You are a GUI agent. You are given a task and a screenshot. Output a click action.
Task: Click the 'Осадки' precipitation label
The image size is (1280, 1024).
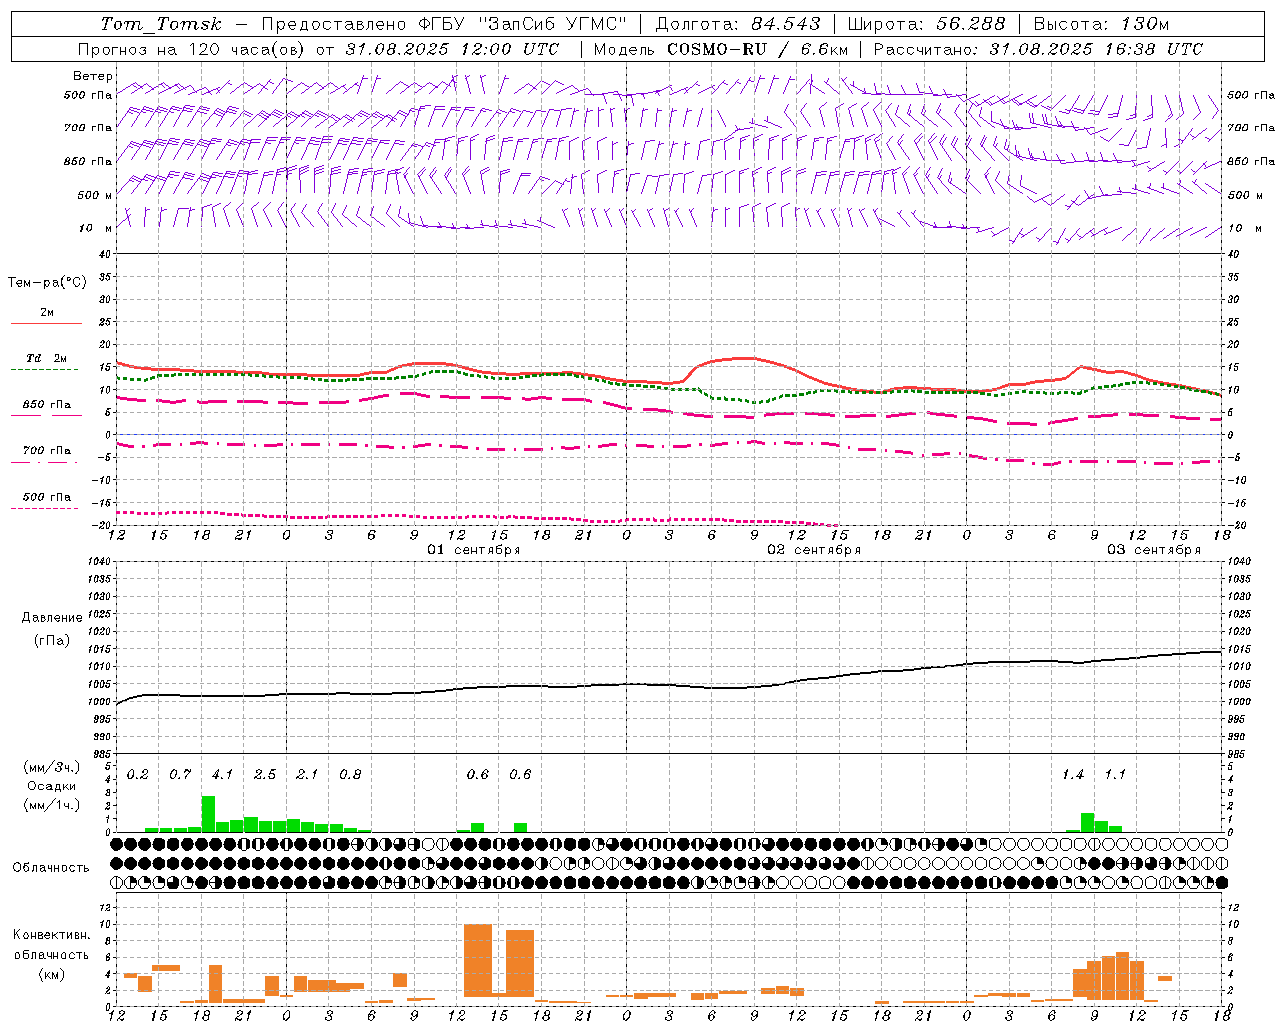pos(52,786)
